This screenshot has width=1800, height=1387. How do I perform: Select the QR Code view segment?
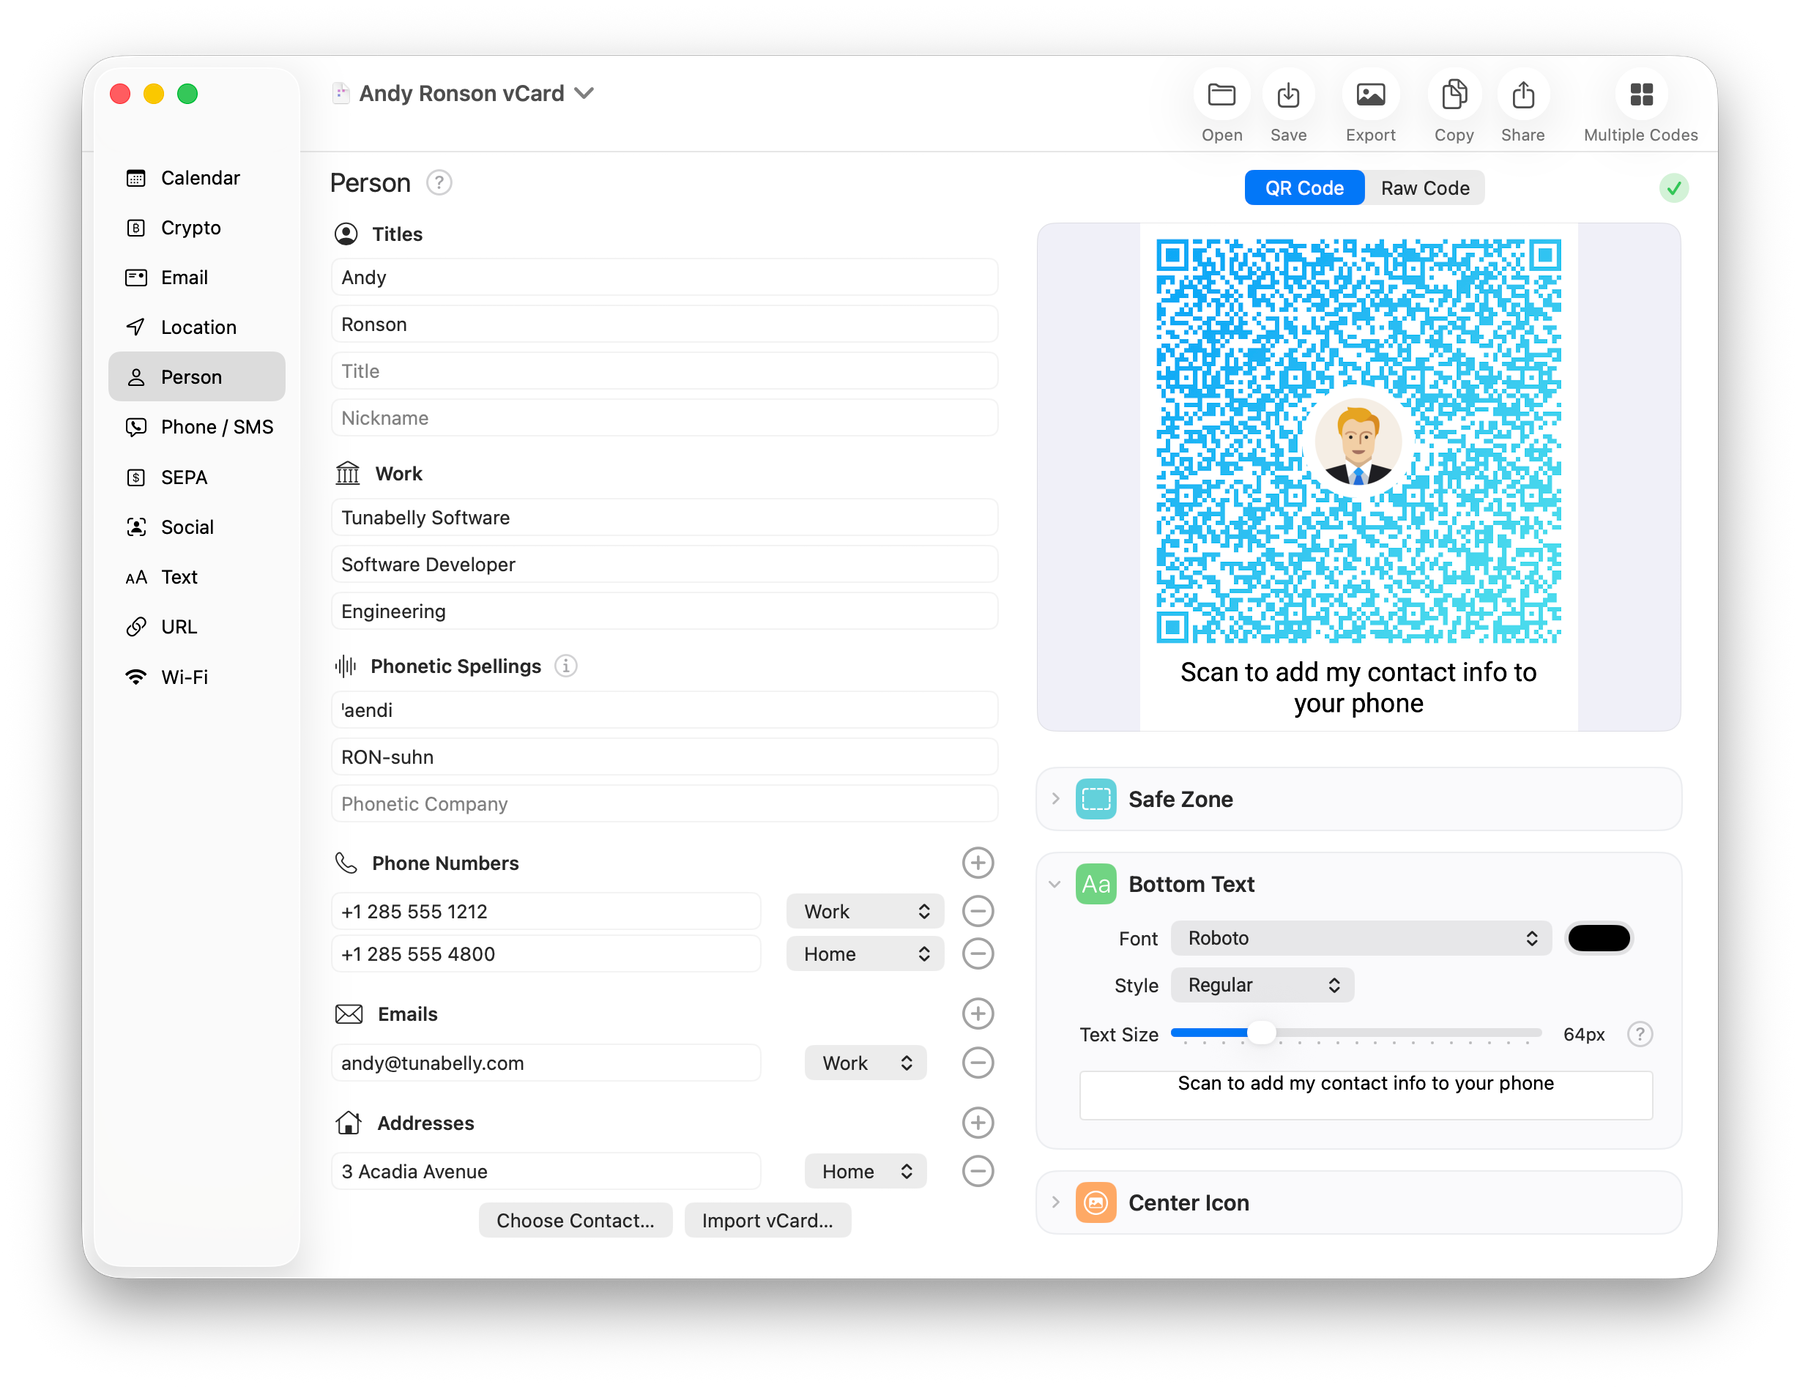click(x=1304, y=188)
